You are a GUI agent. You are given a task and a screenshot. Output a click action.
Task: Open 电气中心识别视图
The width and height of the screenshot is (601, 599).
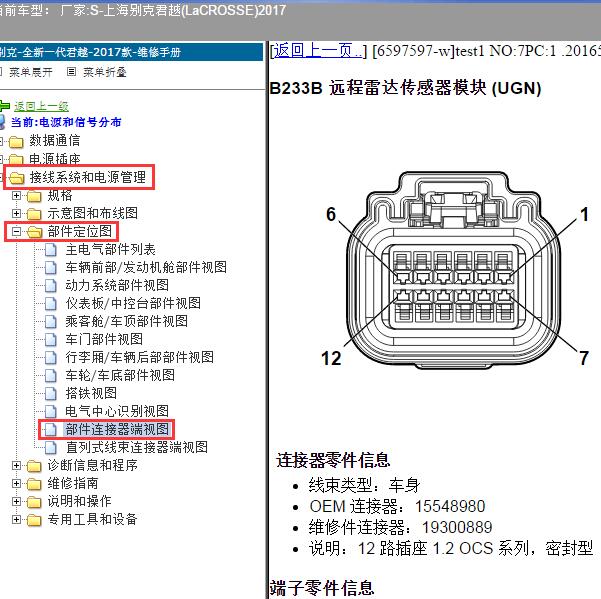click(x=117, y=411)
